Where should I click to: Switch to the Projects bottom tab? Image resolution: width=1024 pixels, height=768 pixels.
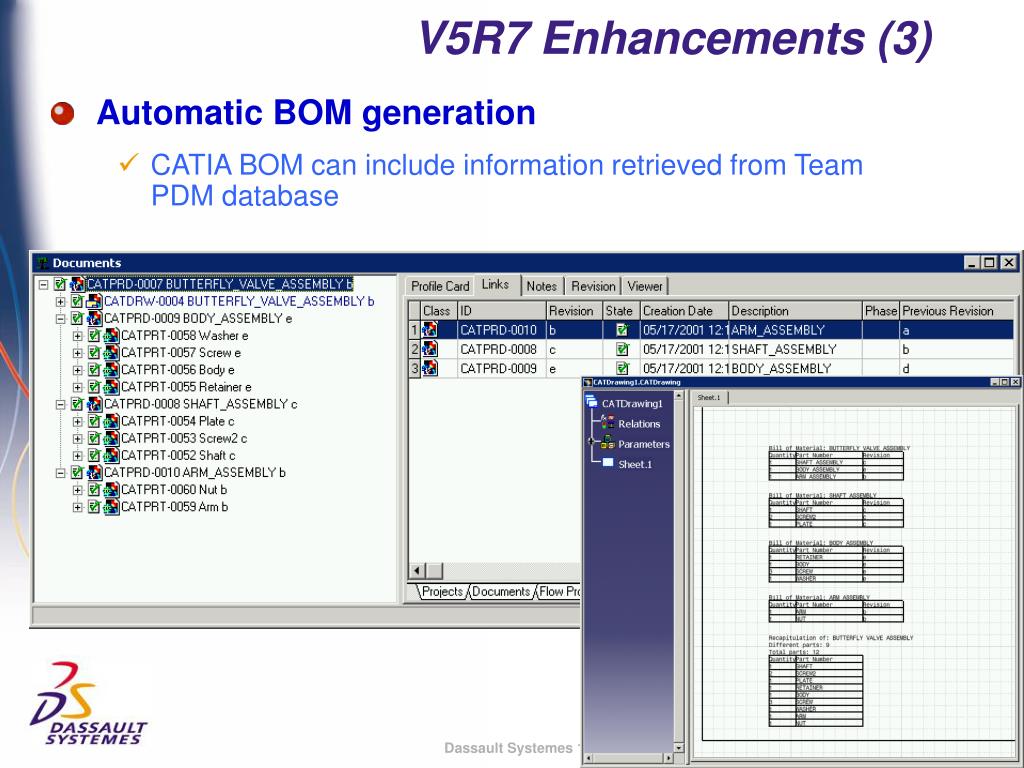tap(442, 592)
